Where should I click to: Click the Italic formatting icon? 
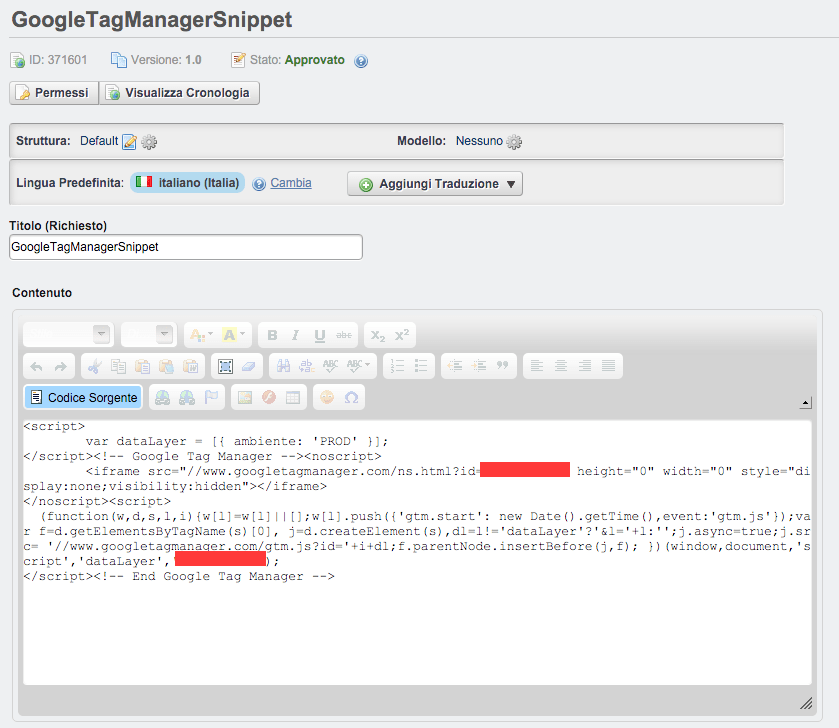pos(295,335)
